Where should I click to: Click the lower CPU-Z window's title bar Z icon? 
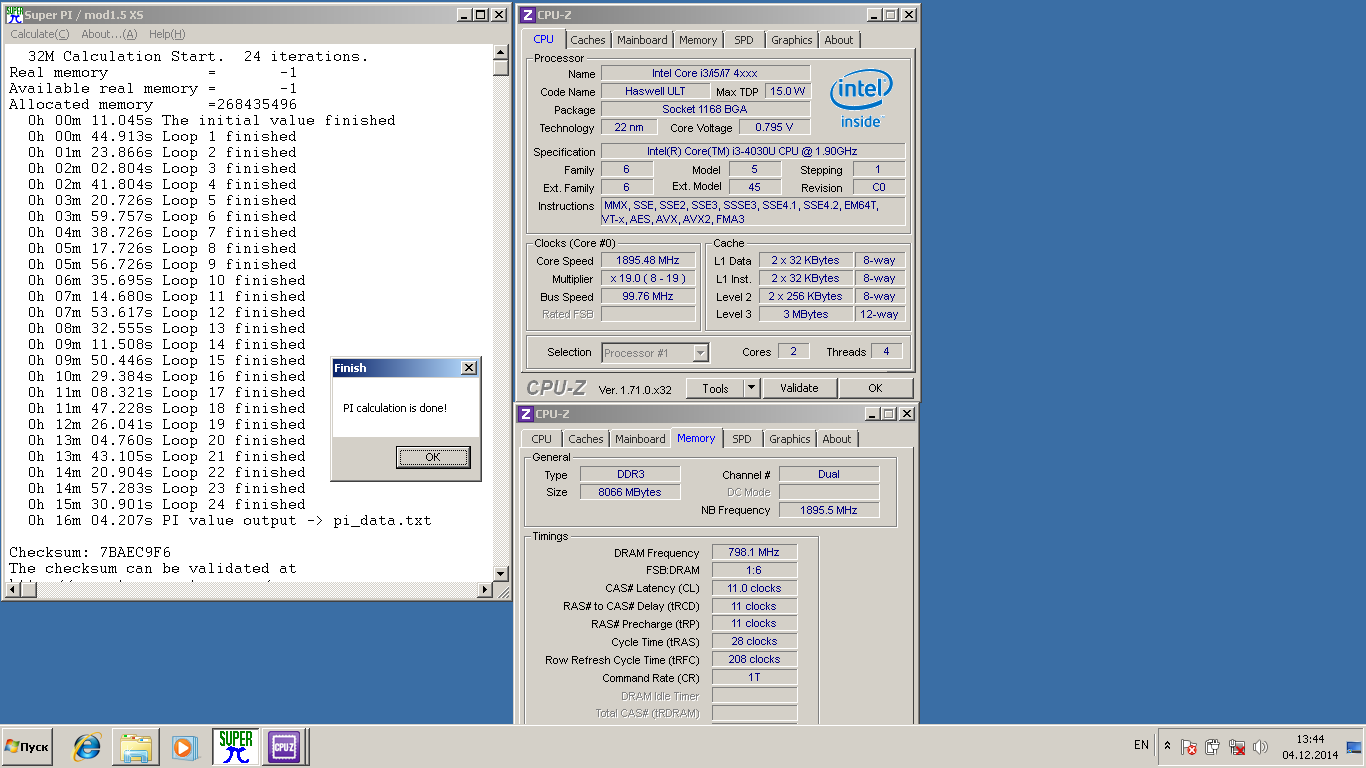[x=526, y=414]
